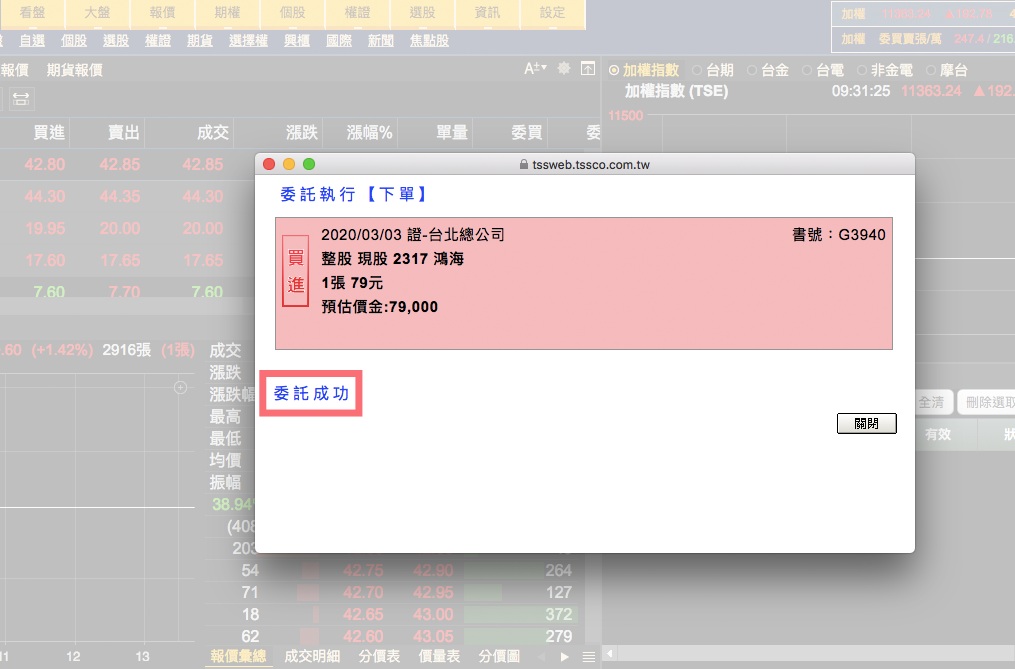Image resolution: width=1015 pixels, height=669 pixels.
Task: Open the 個股 top yellow tab
Action: [x=293, y=14]
